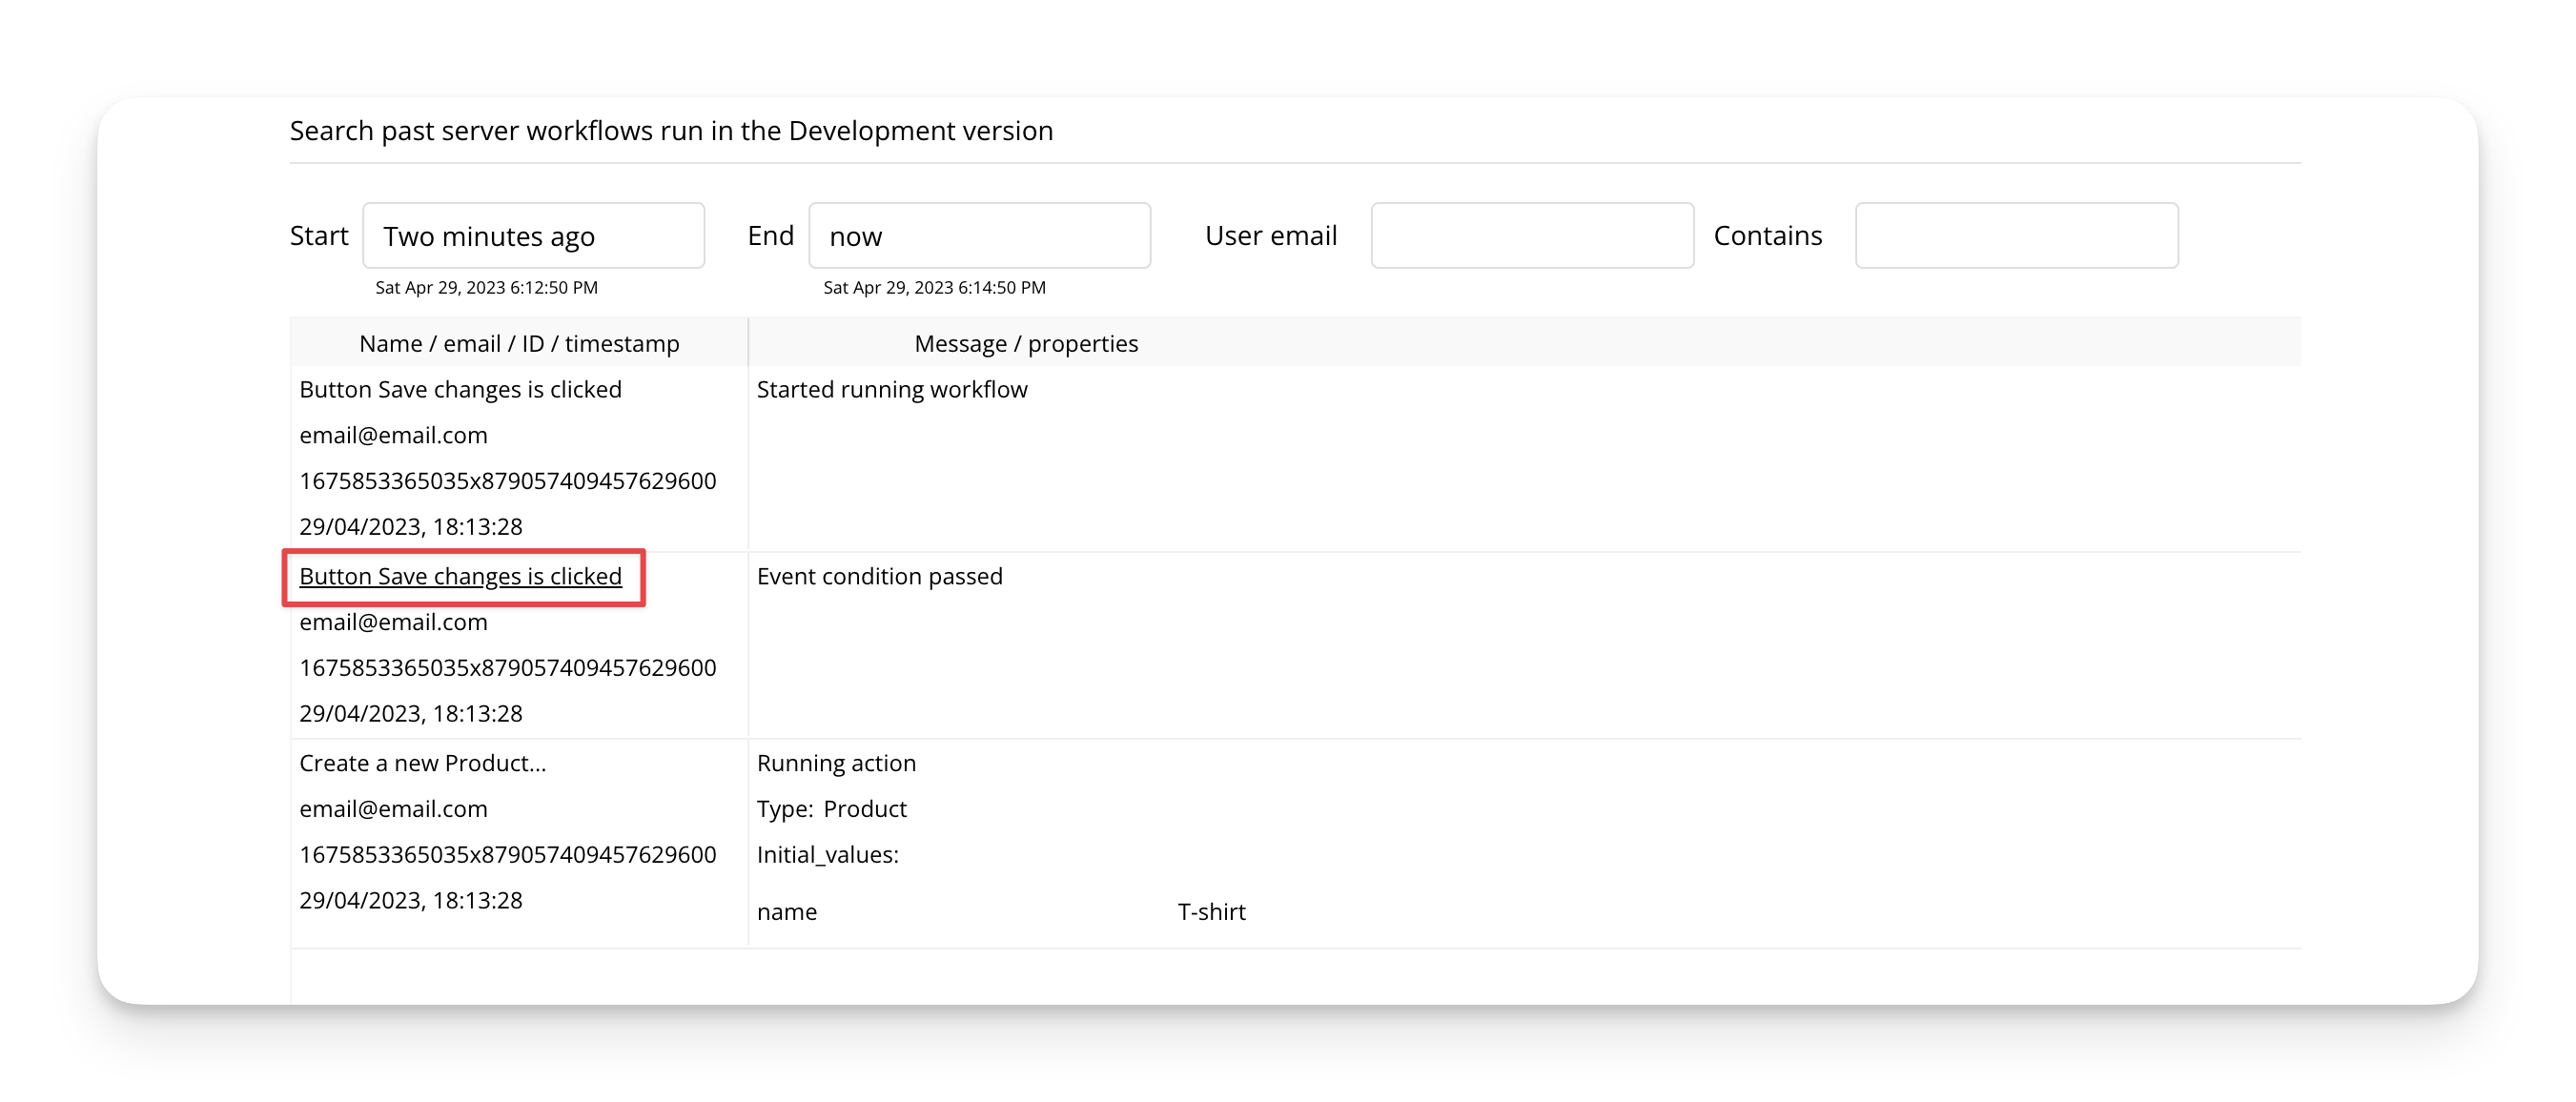Click the End time input field

coord(979,236)
